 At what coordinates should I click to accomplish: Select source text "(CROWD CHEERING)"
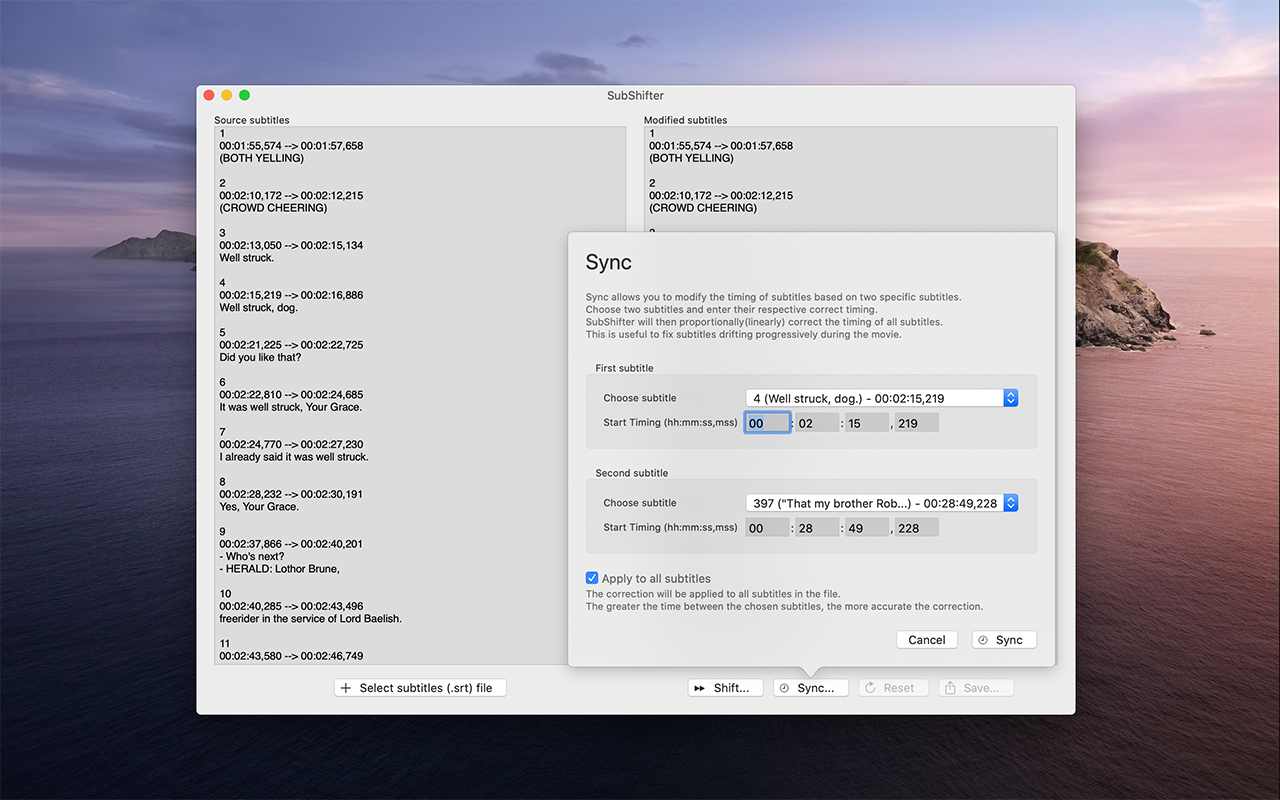click(x=273, y=208)
